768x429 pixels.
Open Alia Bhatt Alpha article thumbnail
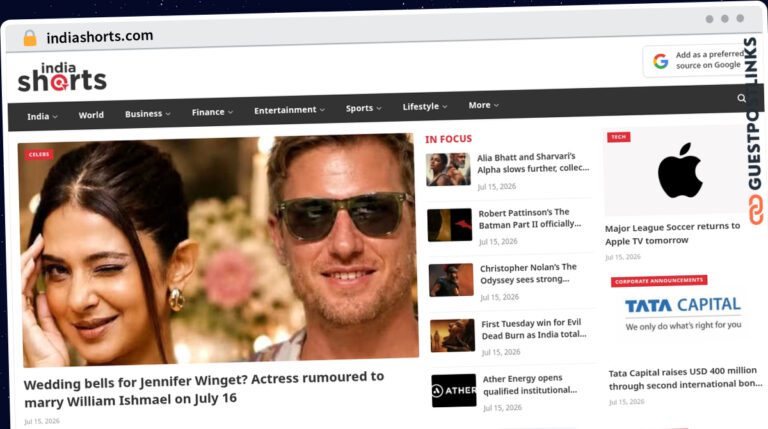[x=448, y=169]
